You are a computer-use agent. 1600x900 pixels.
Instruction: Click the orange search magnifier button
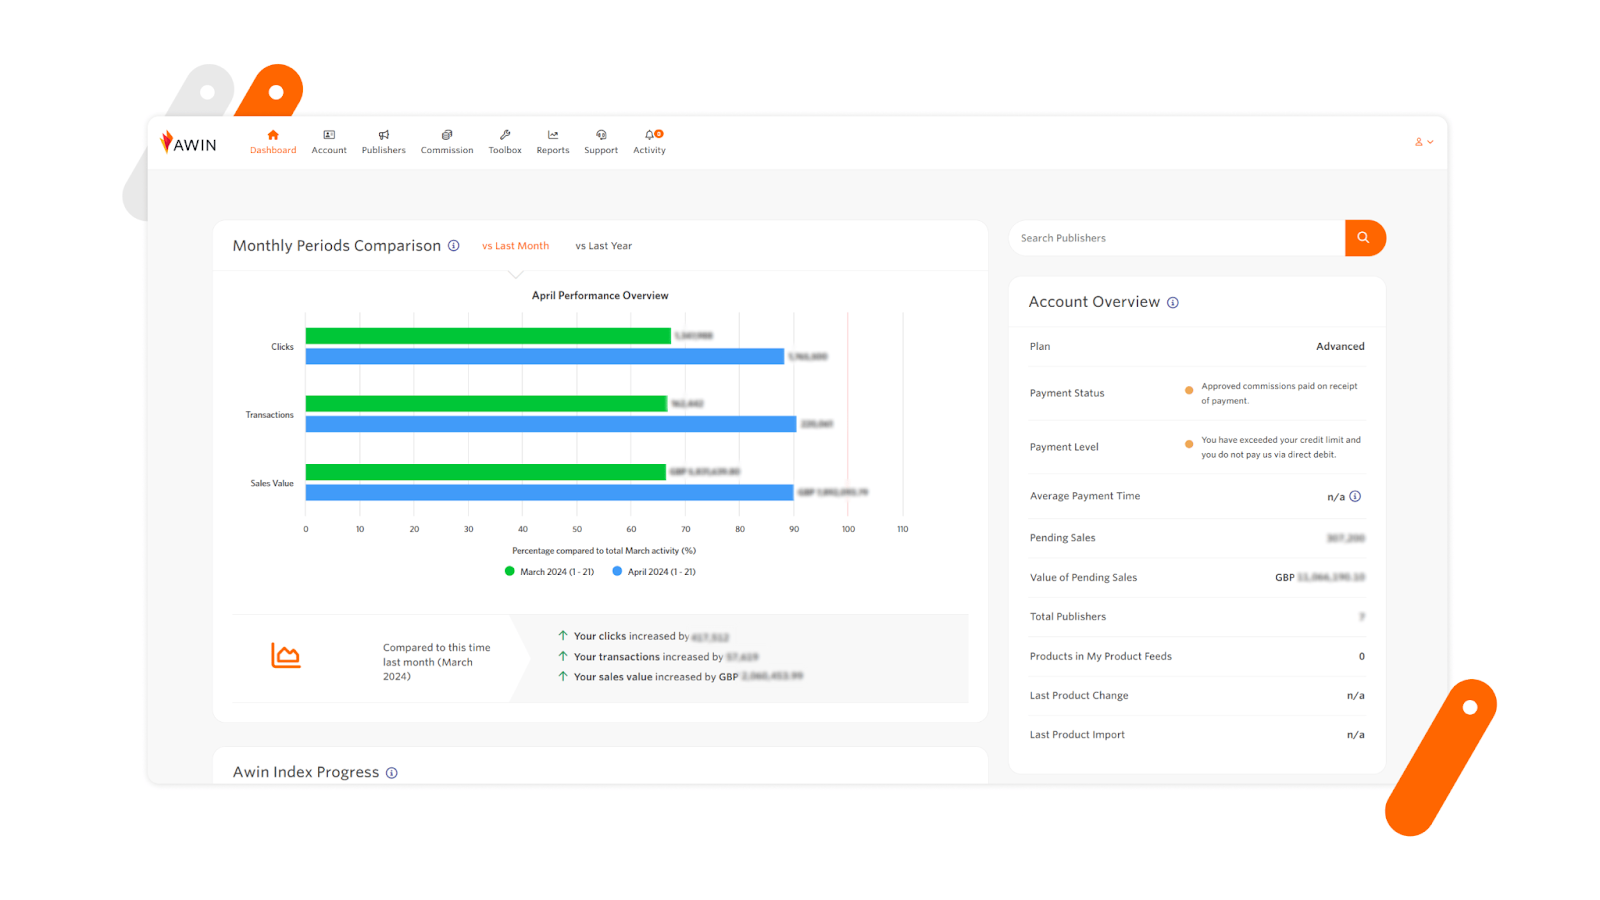tap(1365, 238)
